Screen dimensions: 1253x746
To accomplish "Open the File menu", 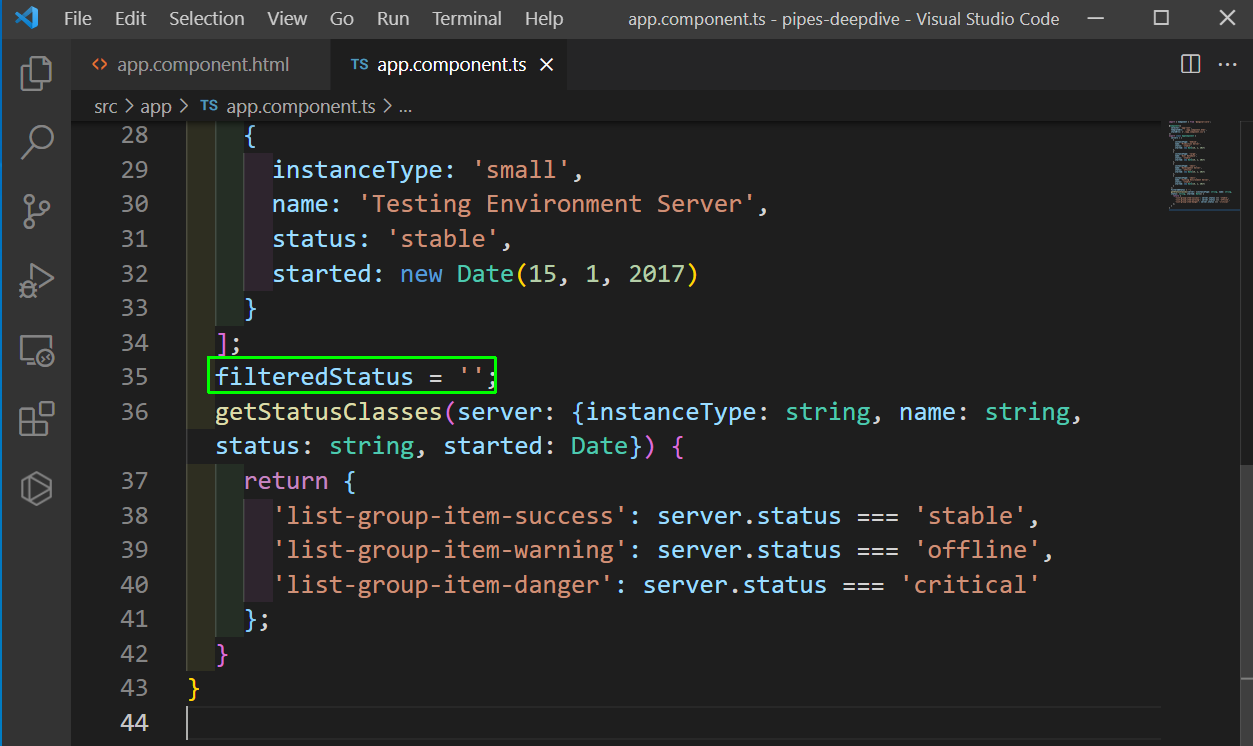I will (77, 19).
